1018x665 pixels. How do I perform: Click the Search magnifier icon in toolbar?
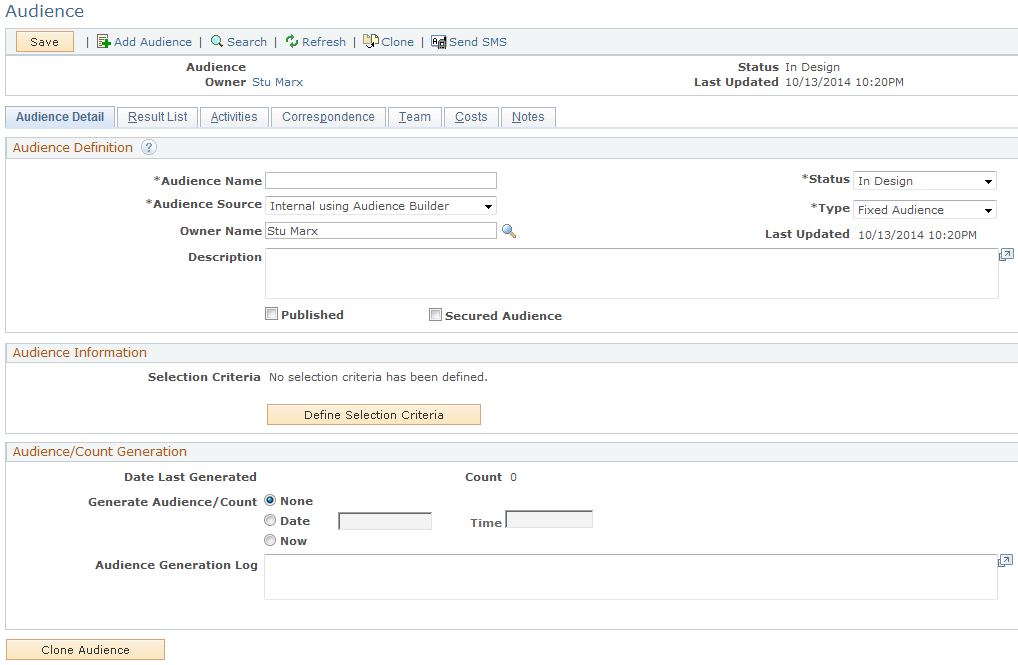click(x=217, y=41)
